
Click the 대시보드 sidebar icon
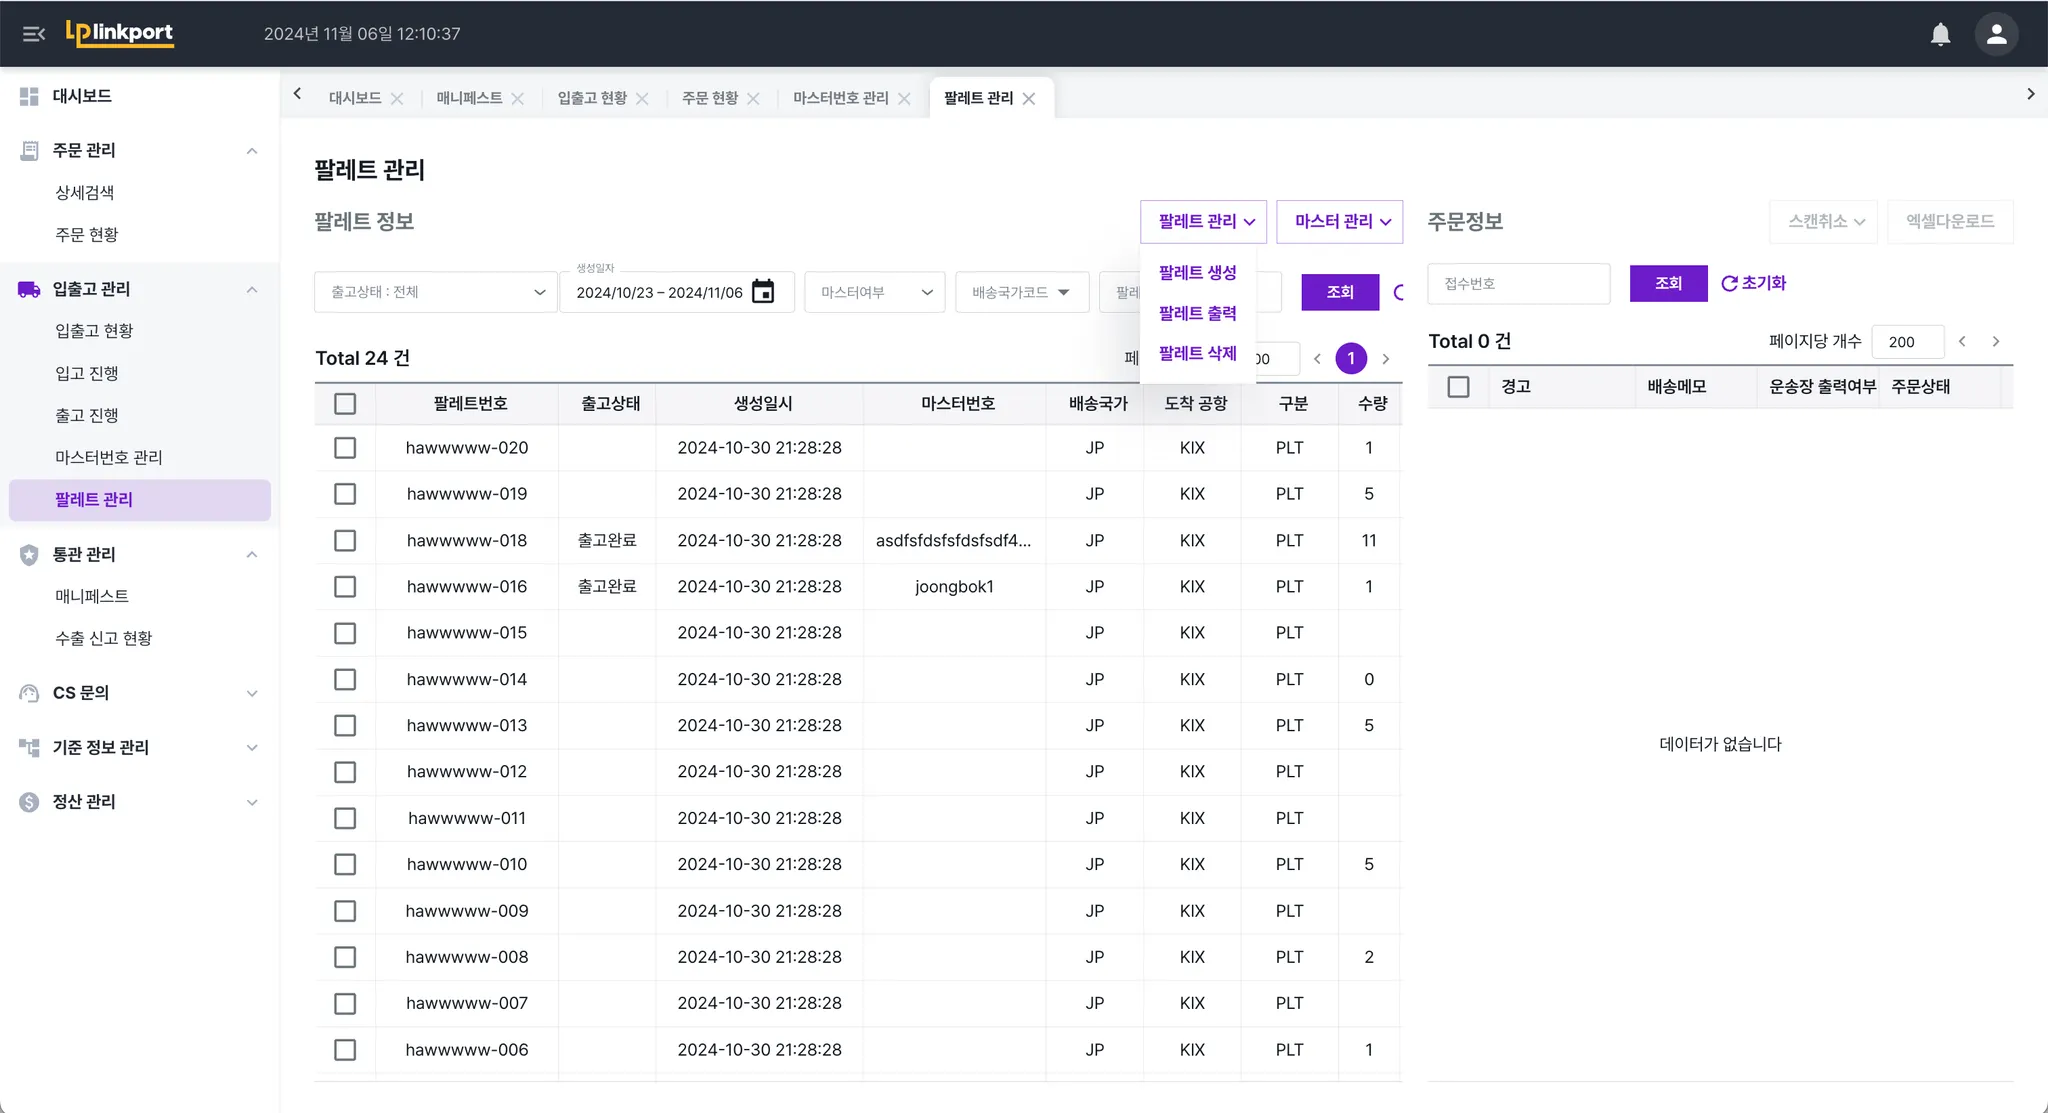29,96
